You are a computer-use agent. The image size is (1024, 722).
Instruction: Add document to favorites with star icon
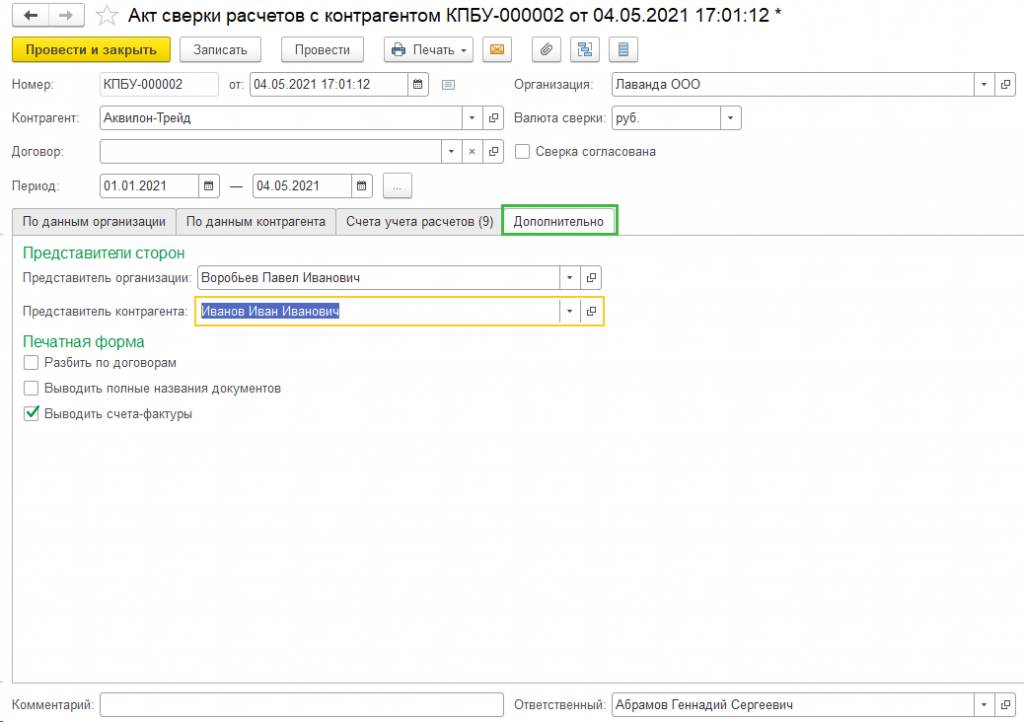[x=106, y=15]
